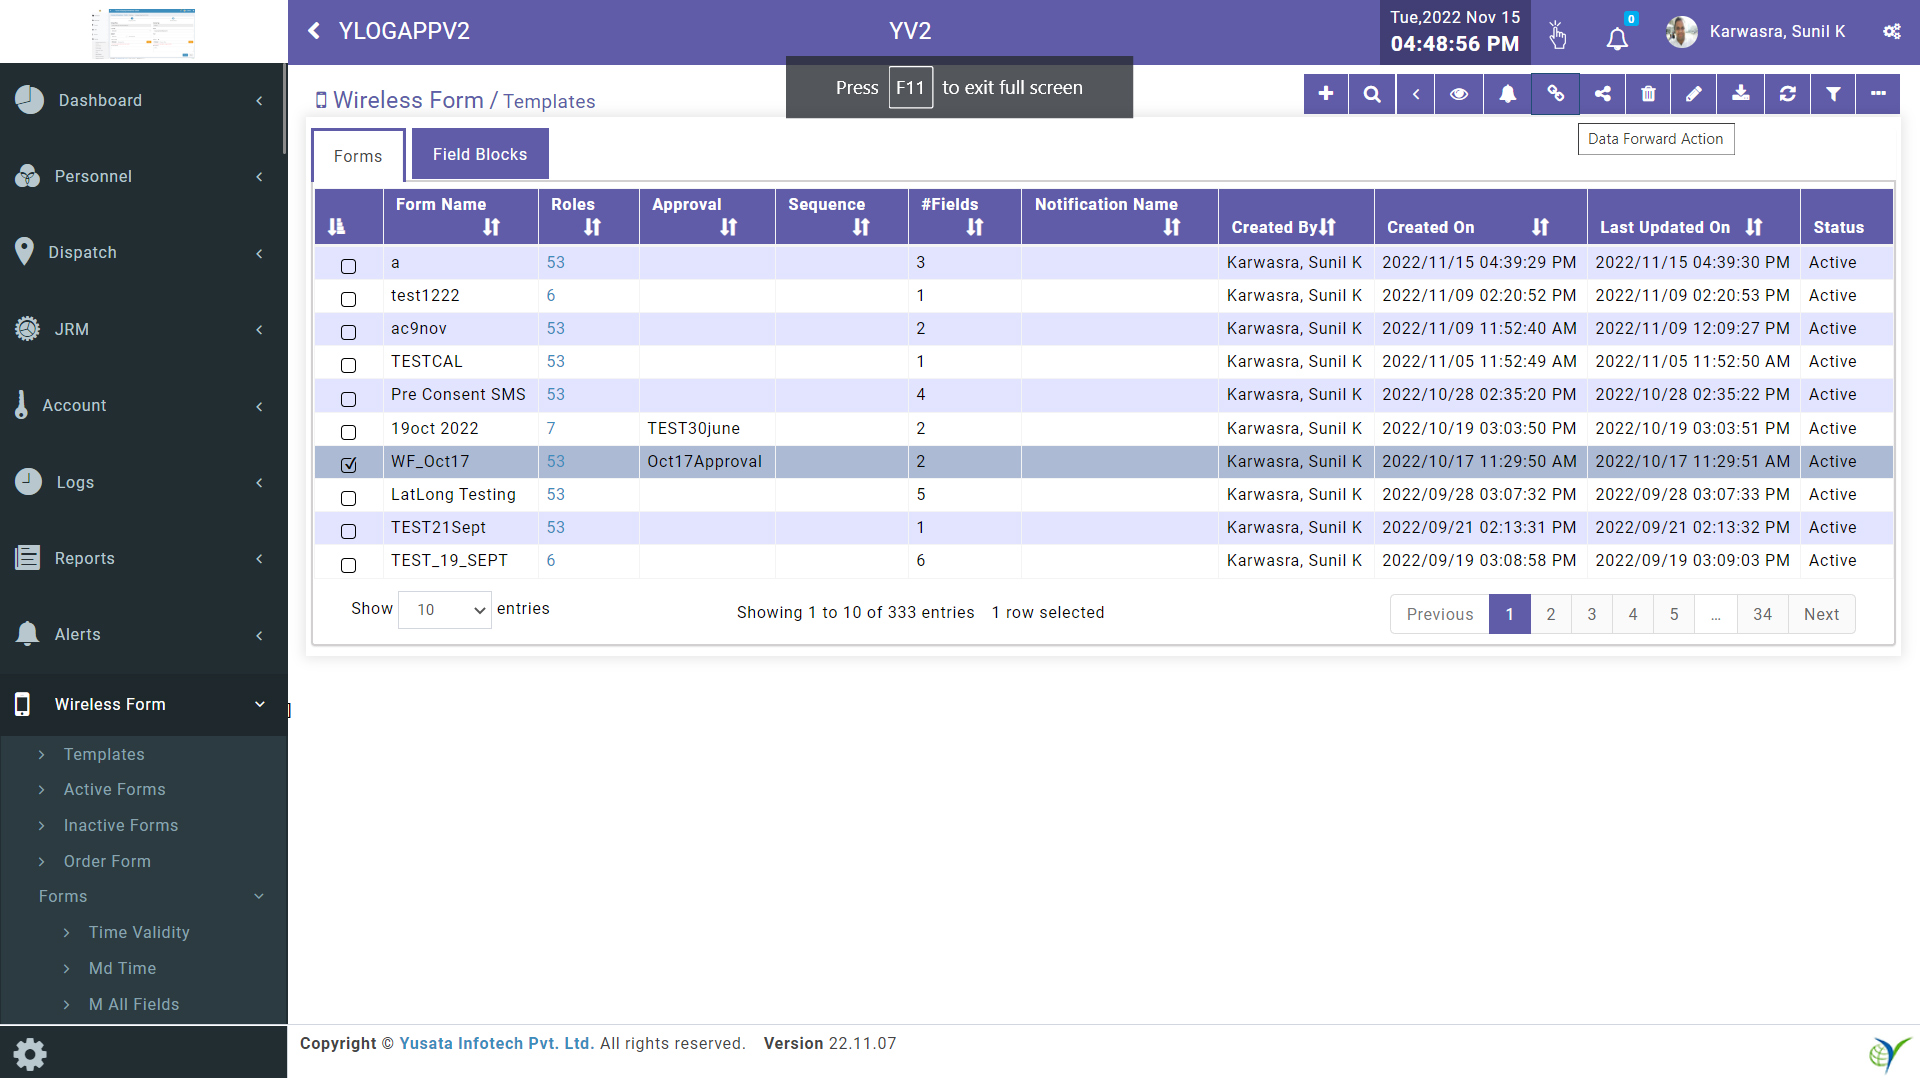Click the share icon in toolbar
This screenshot has height=1080, width=1920.
click(1603, 94)
